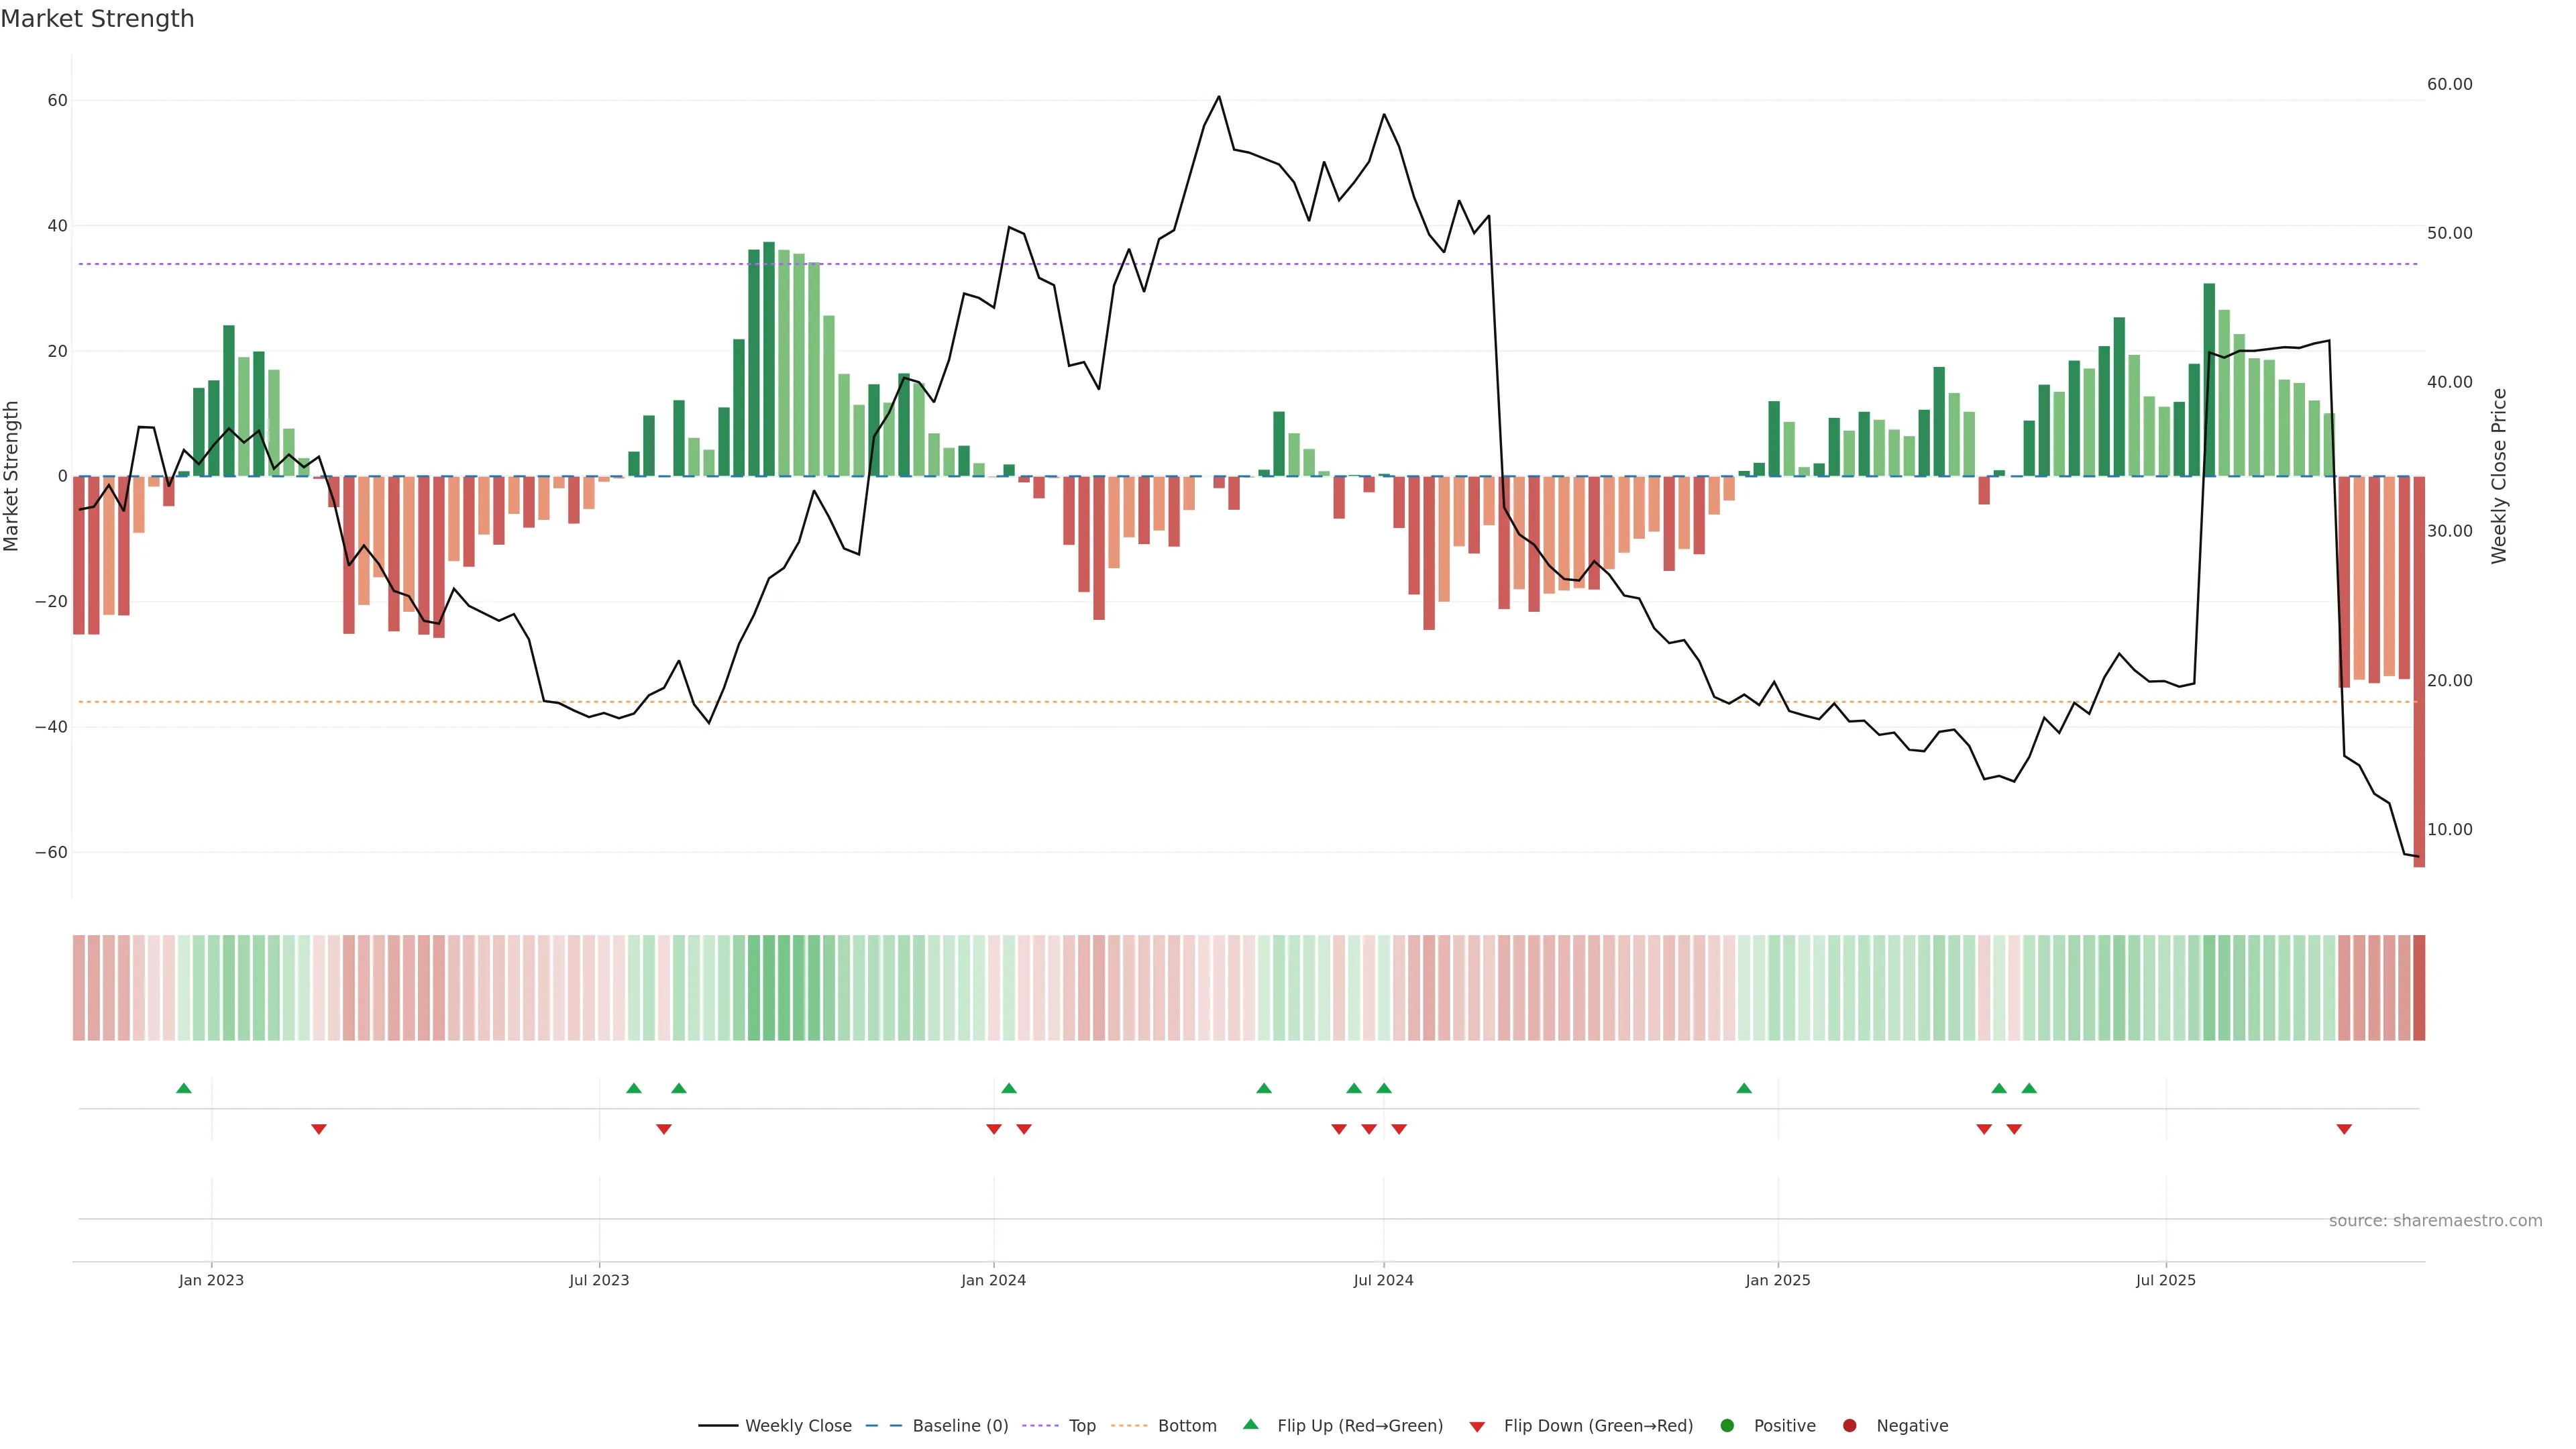Screen dimensions: 2576x1449
Task: Click Flip Down red triangle legend icon
Action: coord(1477,1426)
